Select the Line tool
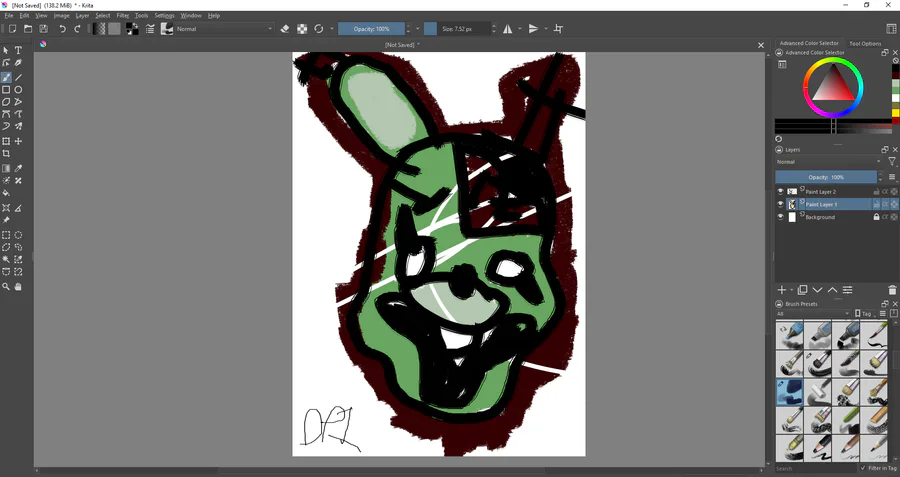This screenshot has height=477, width=900. [x=18, y=77]
